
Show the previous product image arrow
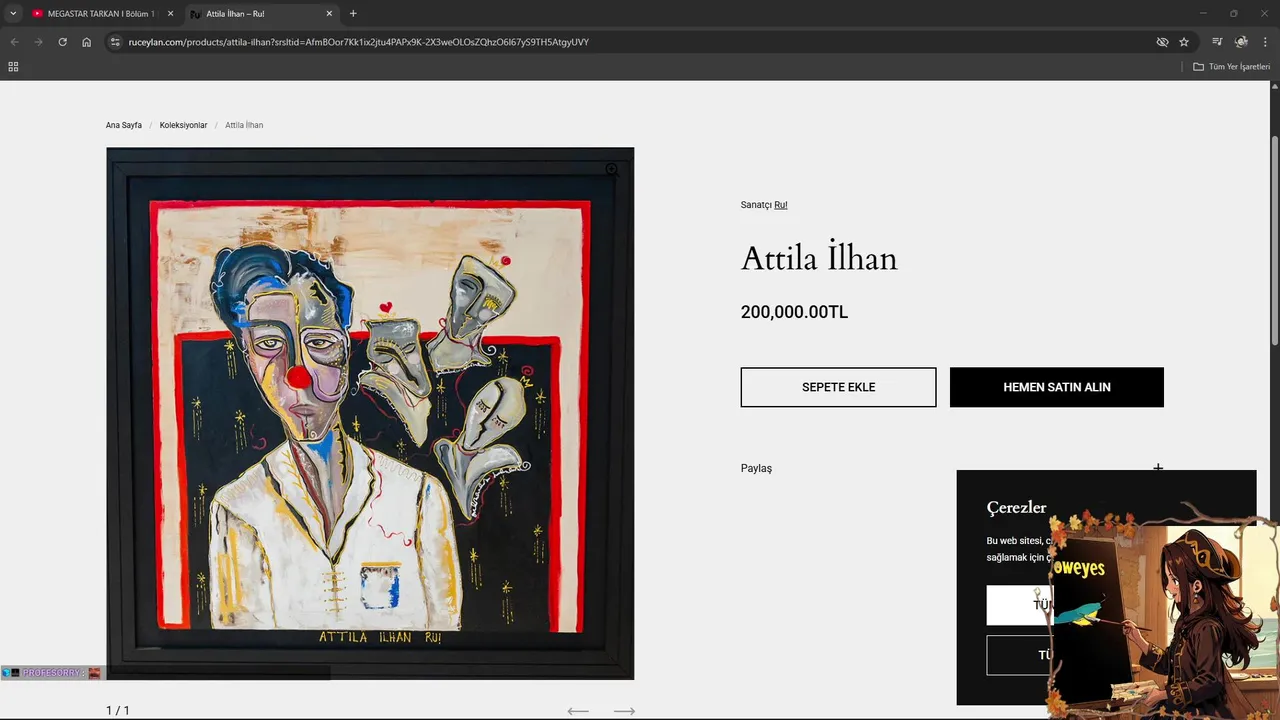577,711
